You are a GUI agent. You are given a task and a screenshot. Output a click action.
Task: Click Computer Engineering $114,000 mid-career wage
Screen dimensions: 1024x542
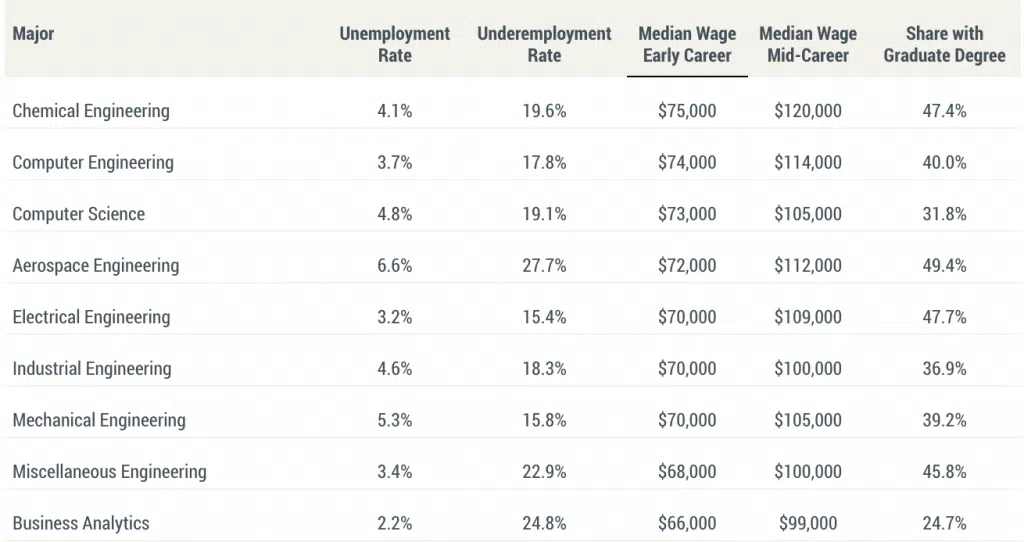tap(807, 162)
